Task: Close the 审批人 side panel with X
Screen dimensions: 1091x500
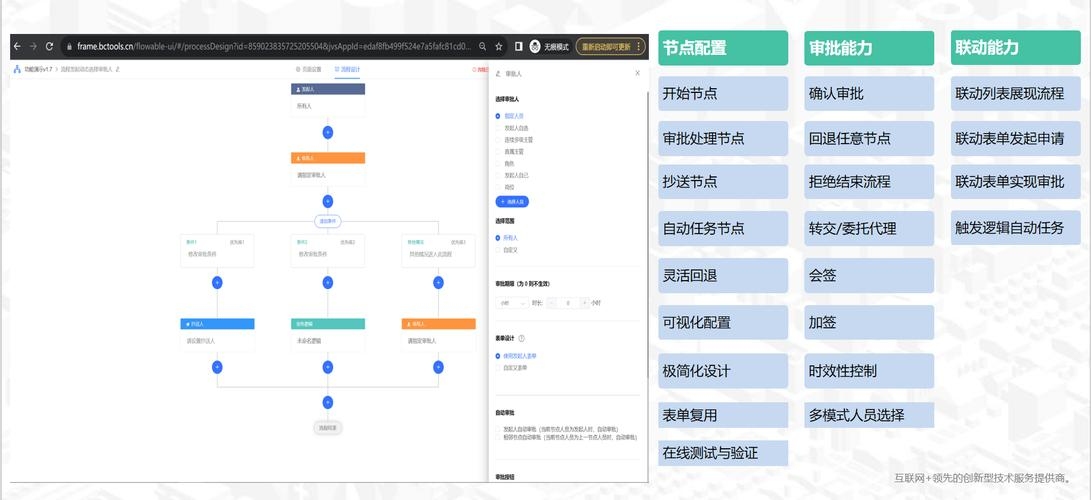Action: (x=638, y=73)
